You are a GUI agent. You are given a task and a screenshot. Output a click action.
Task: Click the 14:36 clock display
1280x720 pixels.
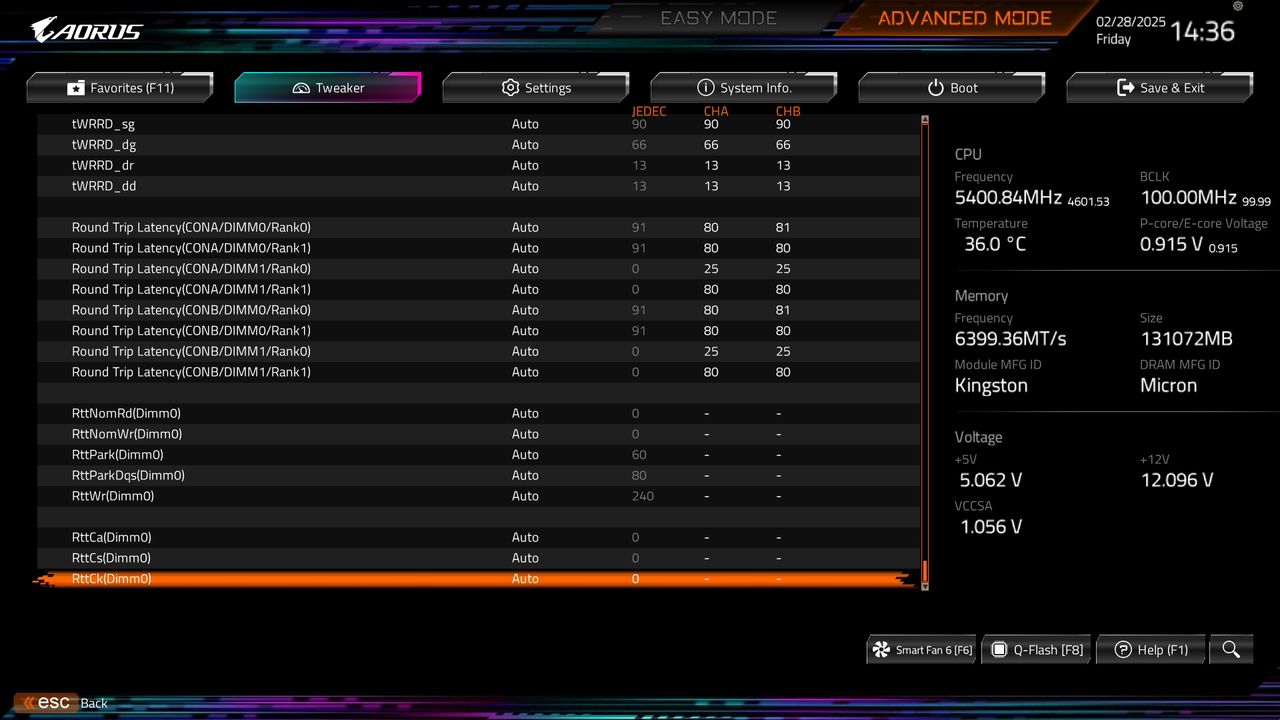click(x=1203, y=31)
